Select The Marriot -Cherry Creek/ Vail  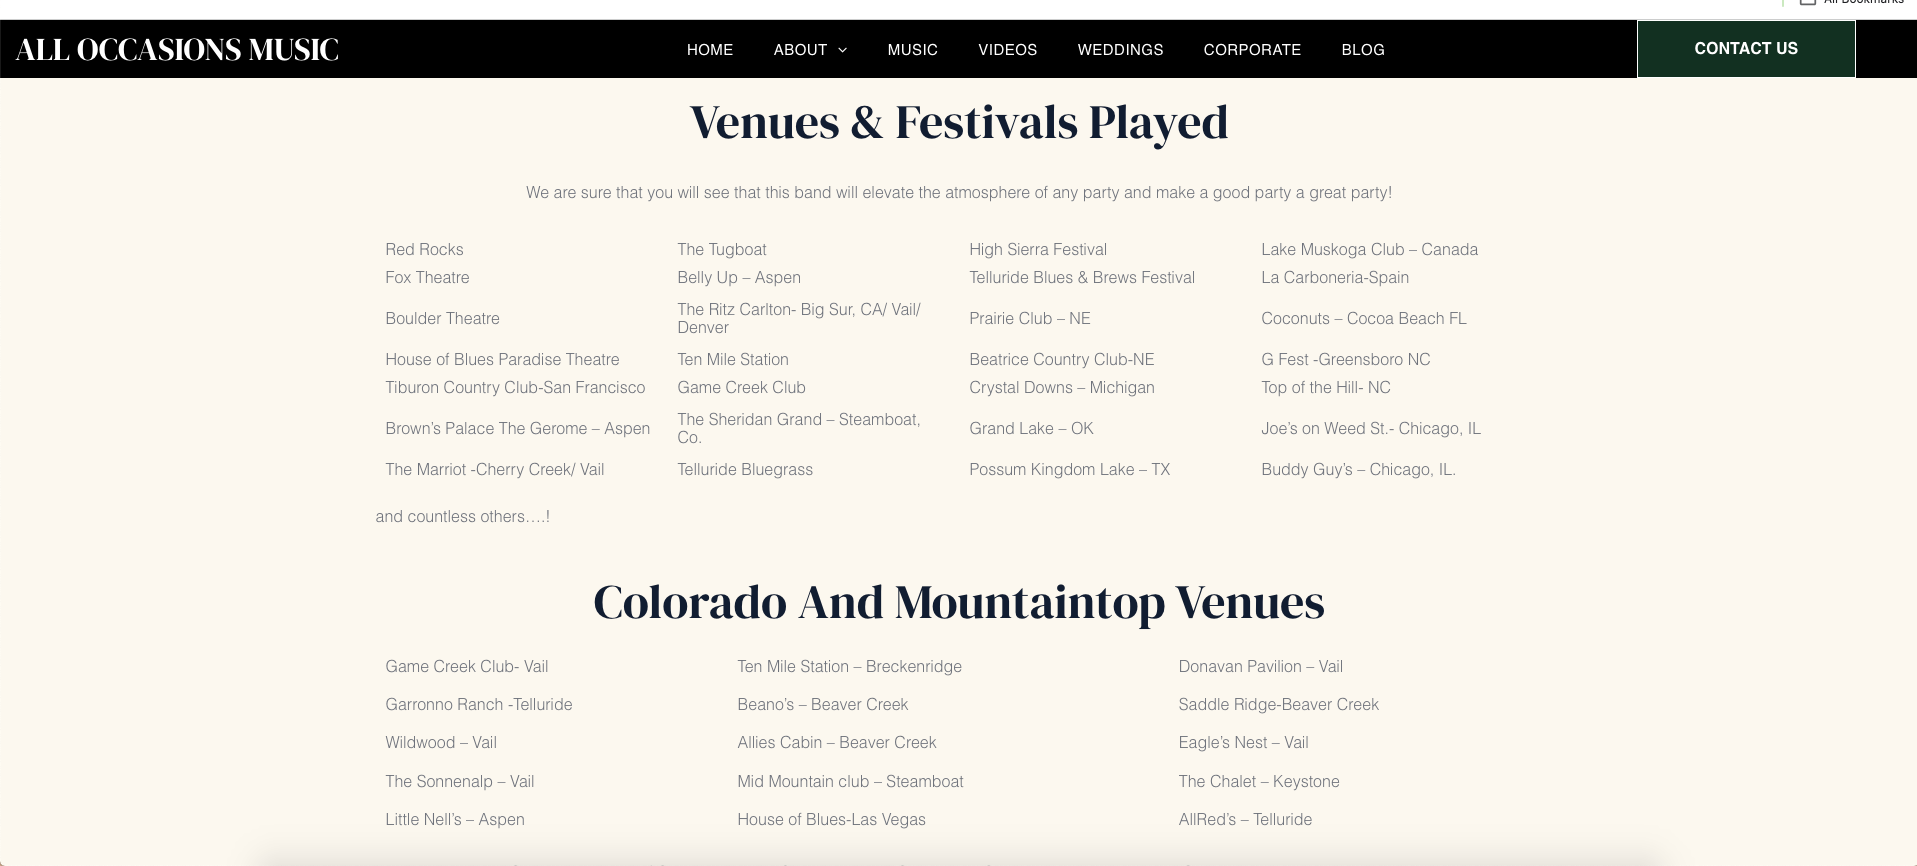tap(494, 469)
